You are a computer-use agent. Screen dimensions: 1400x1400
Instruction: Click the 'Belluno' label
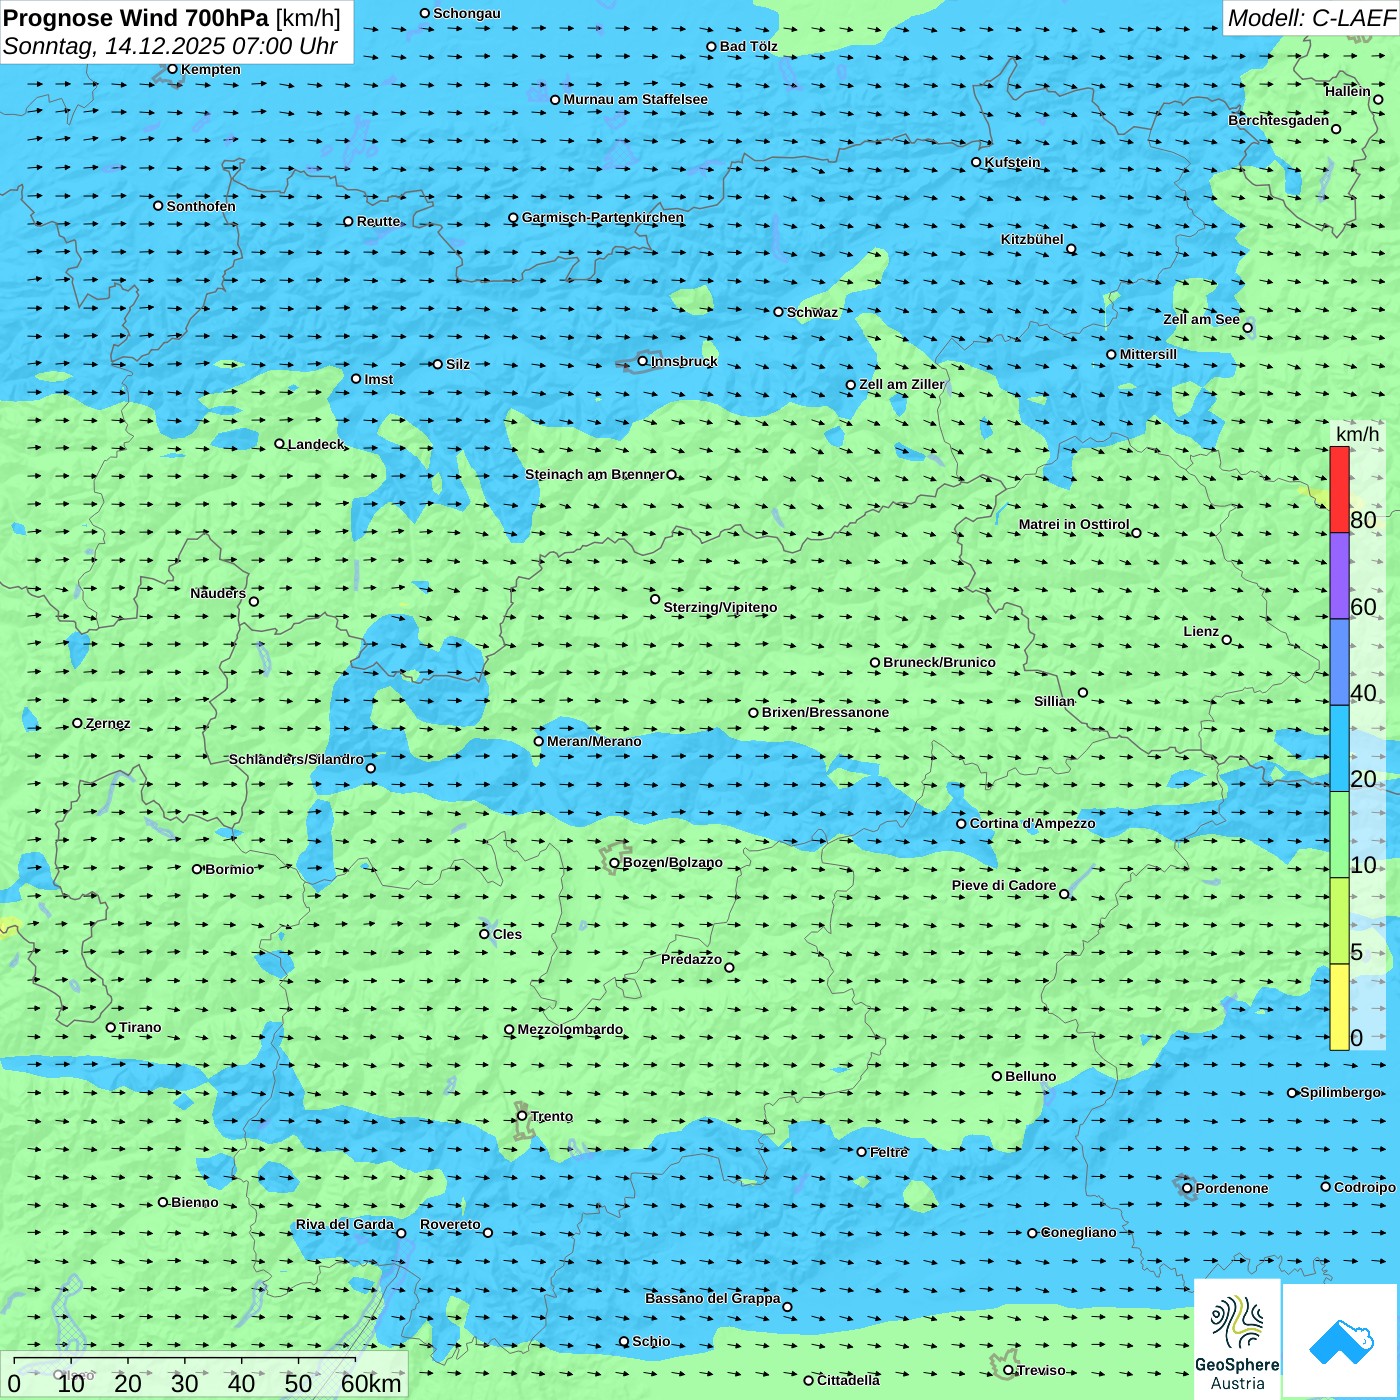[1031, 1076]
